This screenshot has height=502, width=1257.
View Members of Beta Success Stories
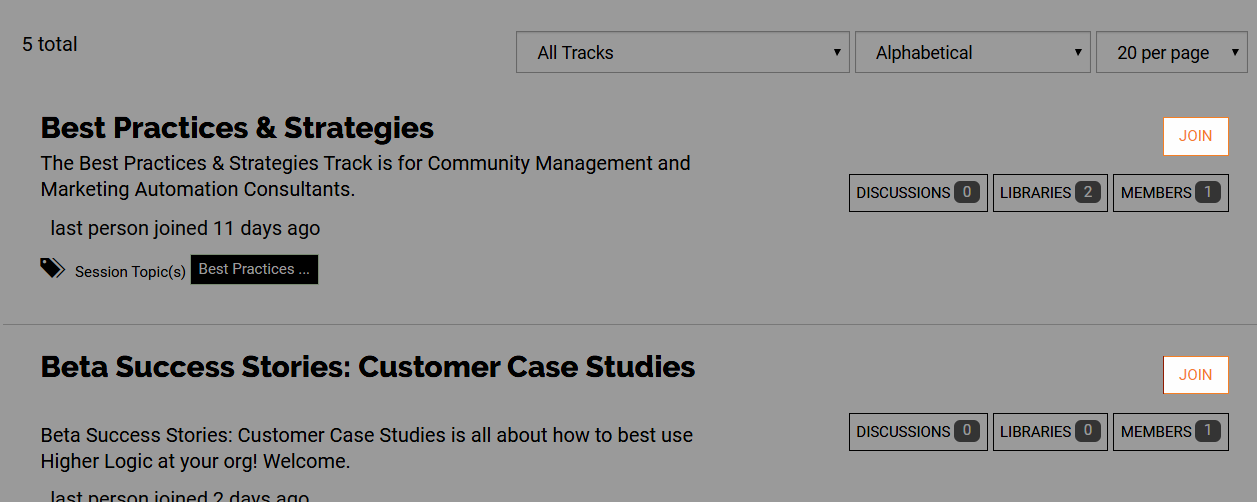coord(1170,432)
